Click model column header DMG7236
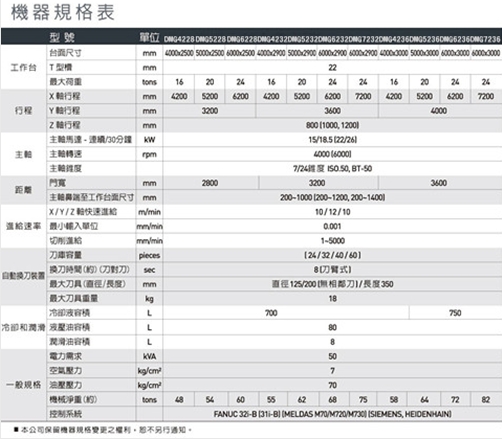The height and width of the screenshot is (439, 502). [486, 39]
